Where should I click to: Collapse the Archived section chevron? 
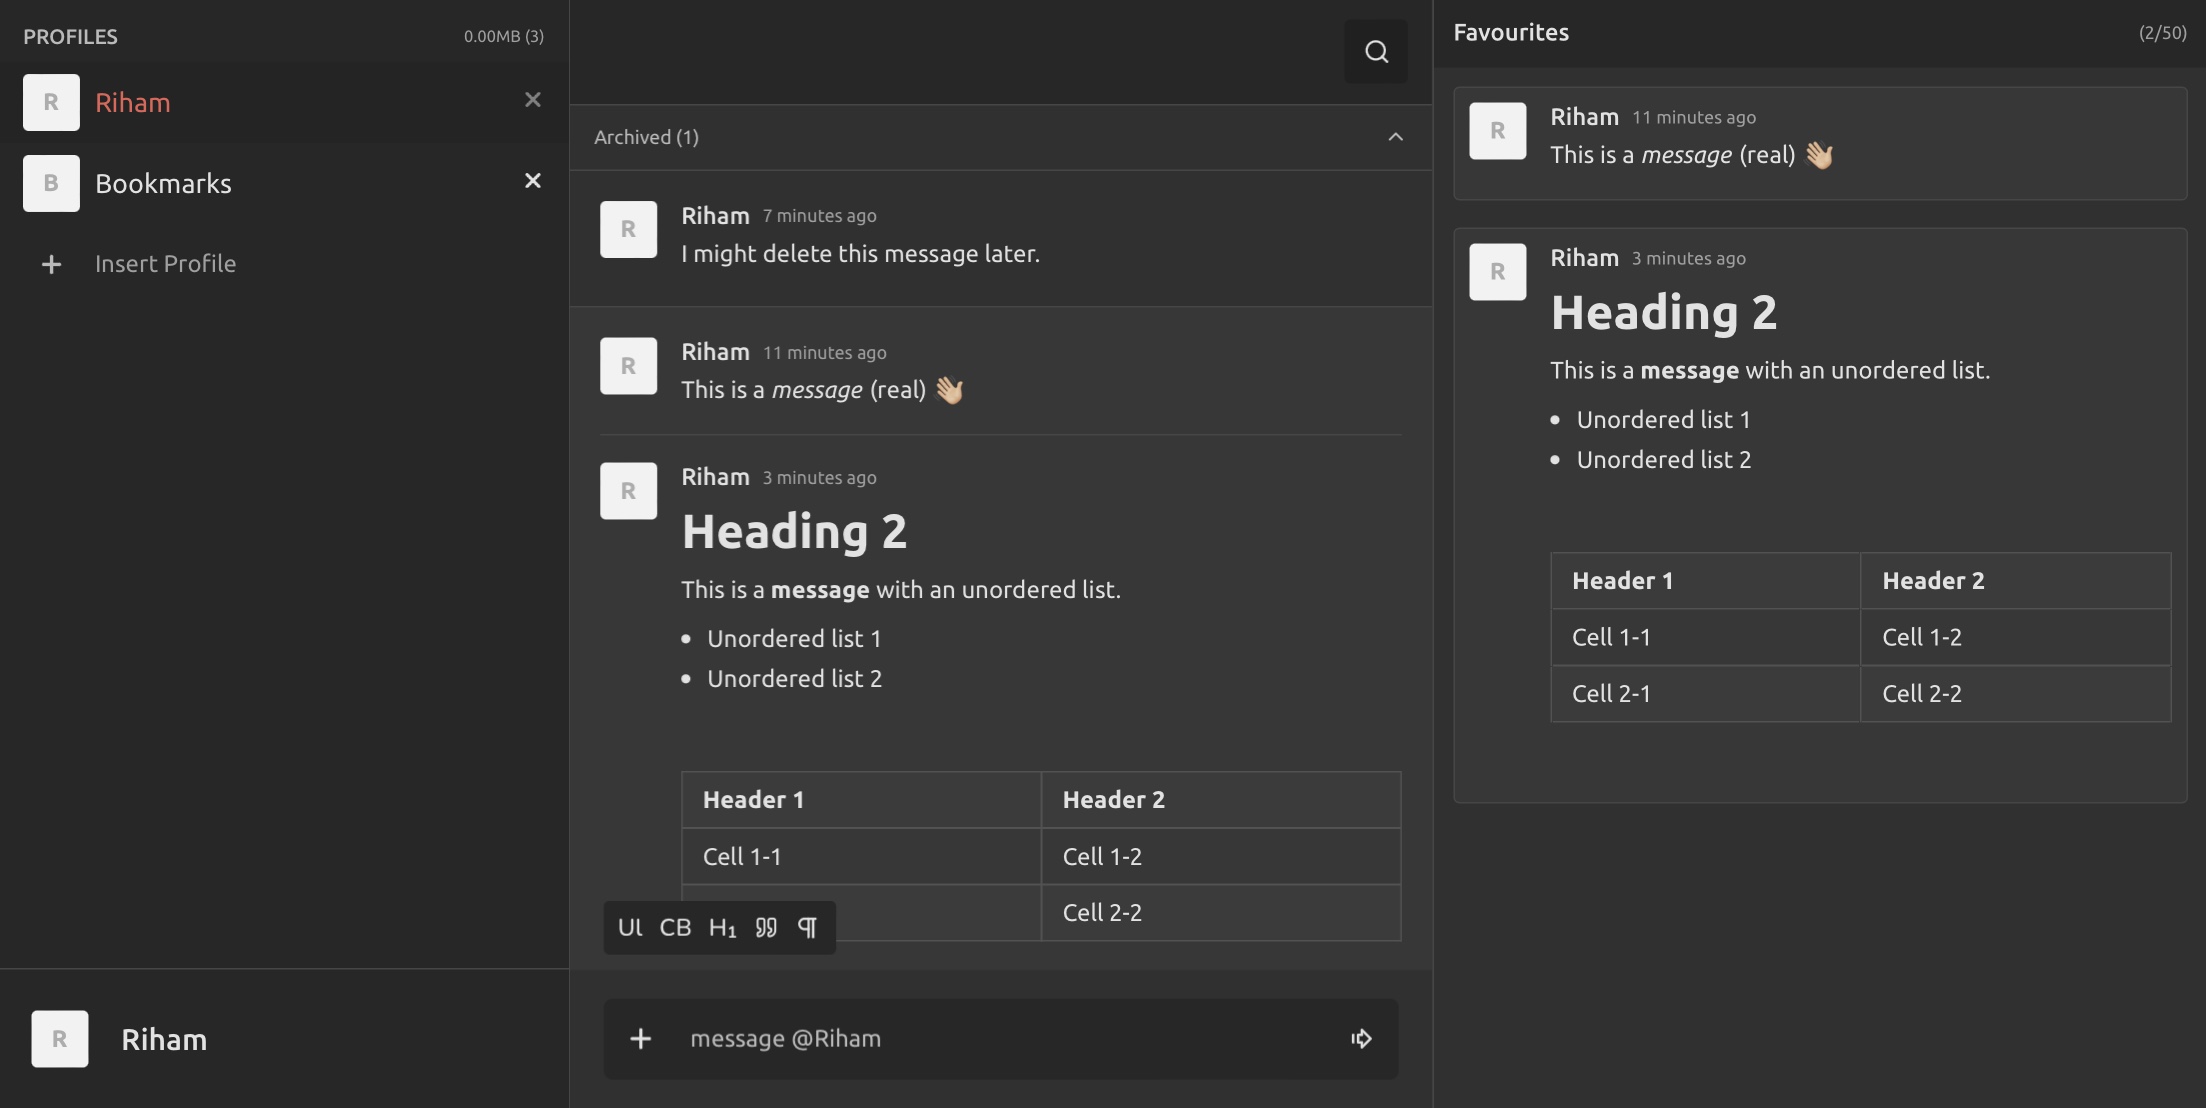pos(1395,137)
